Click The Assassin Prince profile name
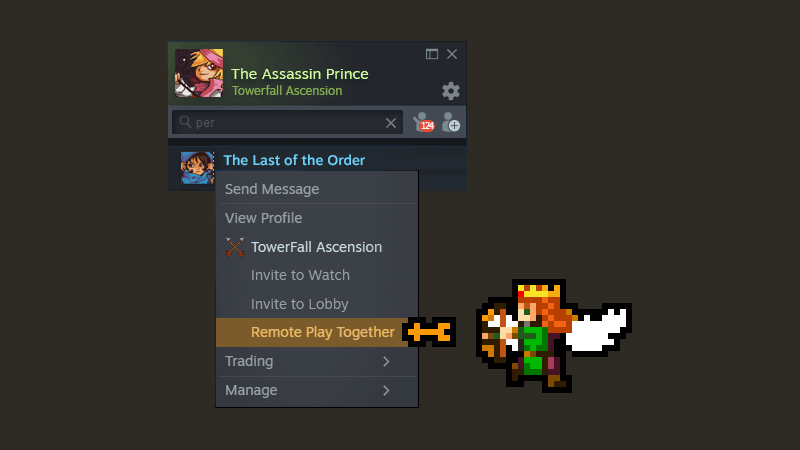 [299, 74]
